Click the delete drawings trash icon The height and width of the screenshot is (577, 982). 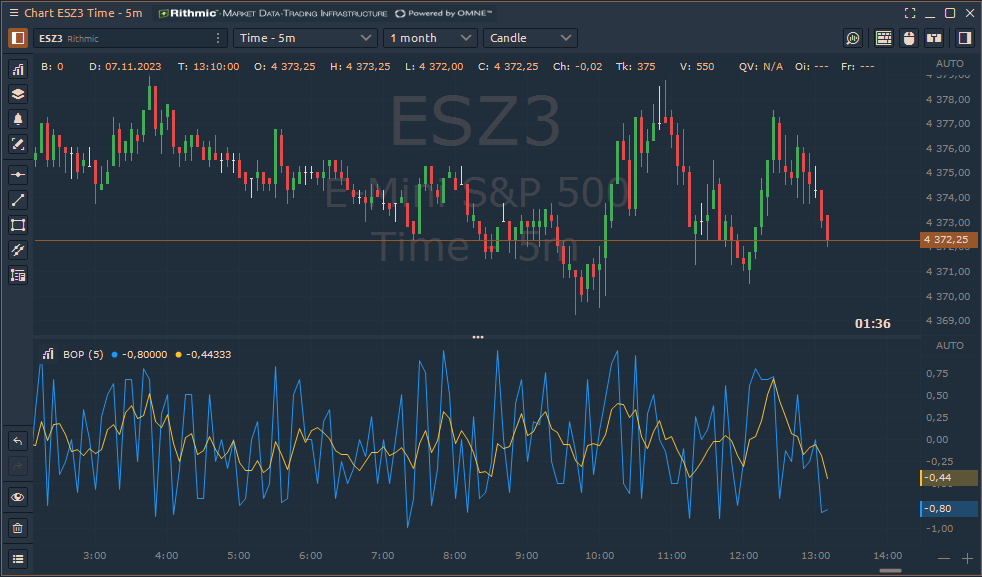tap(18, 527)
